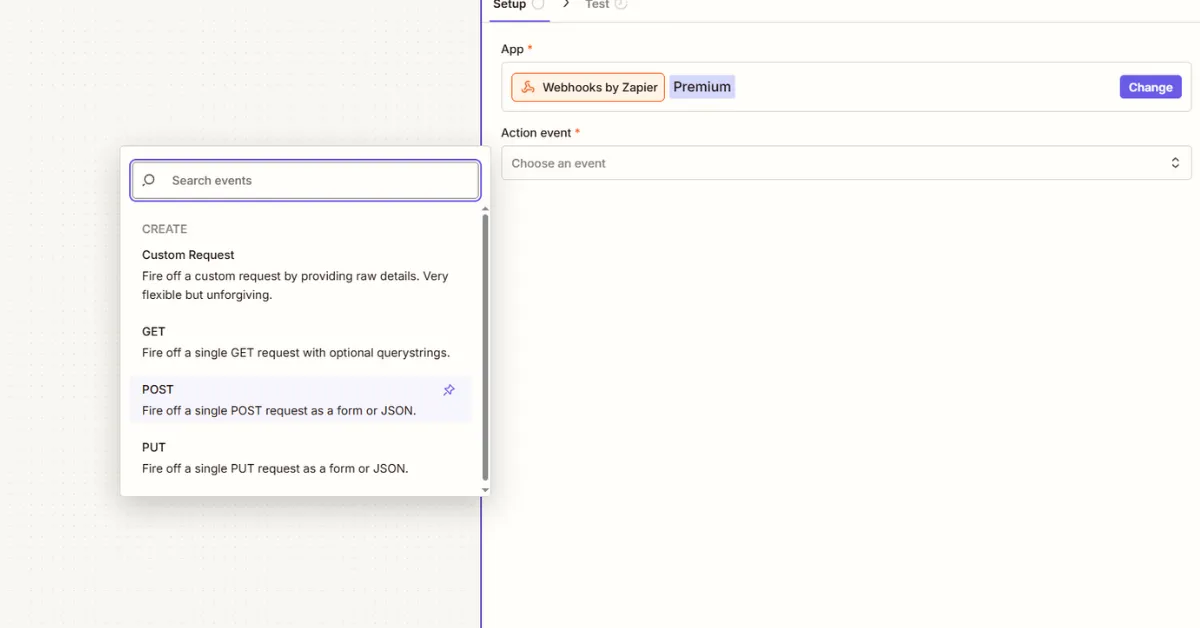Viewport: 1200px width, 628px height.
Task: Click the chevron arrow between Setup and Test
Action: (566, 4)
